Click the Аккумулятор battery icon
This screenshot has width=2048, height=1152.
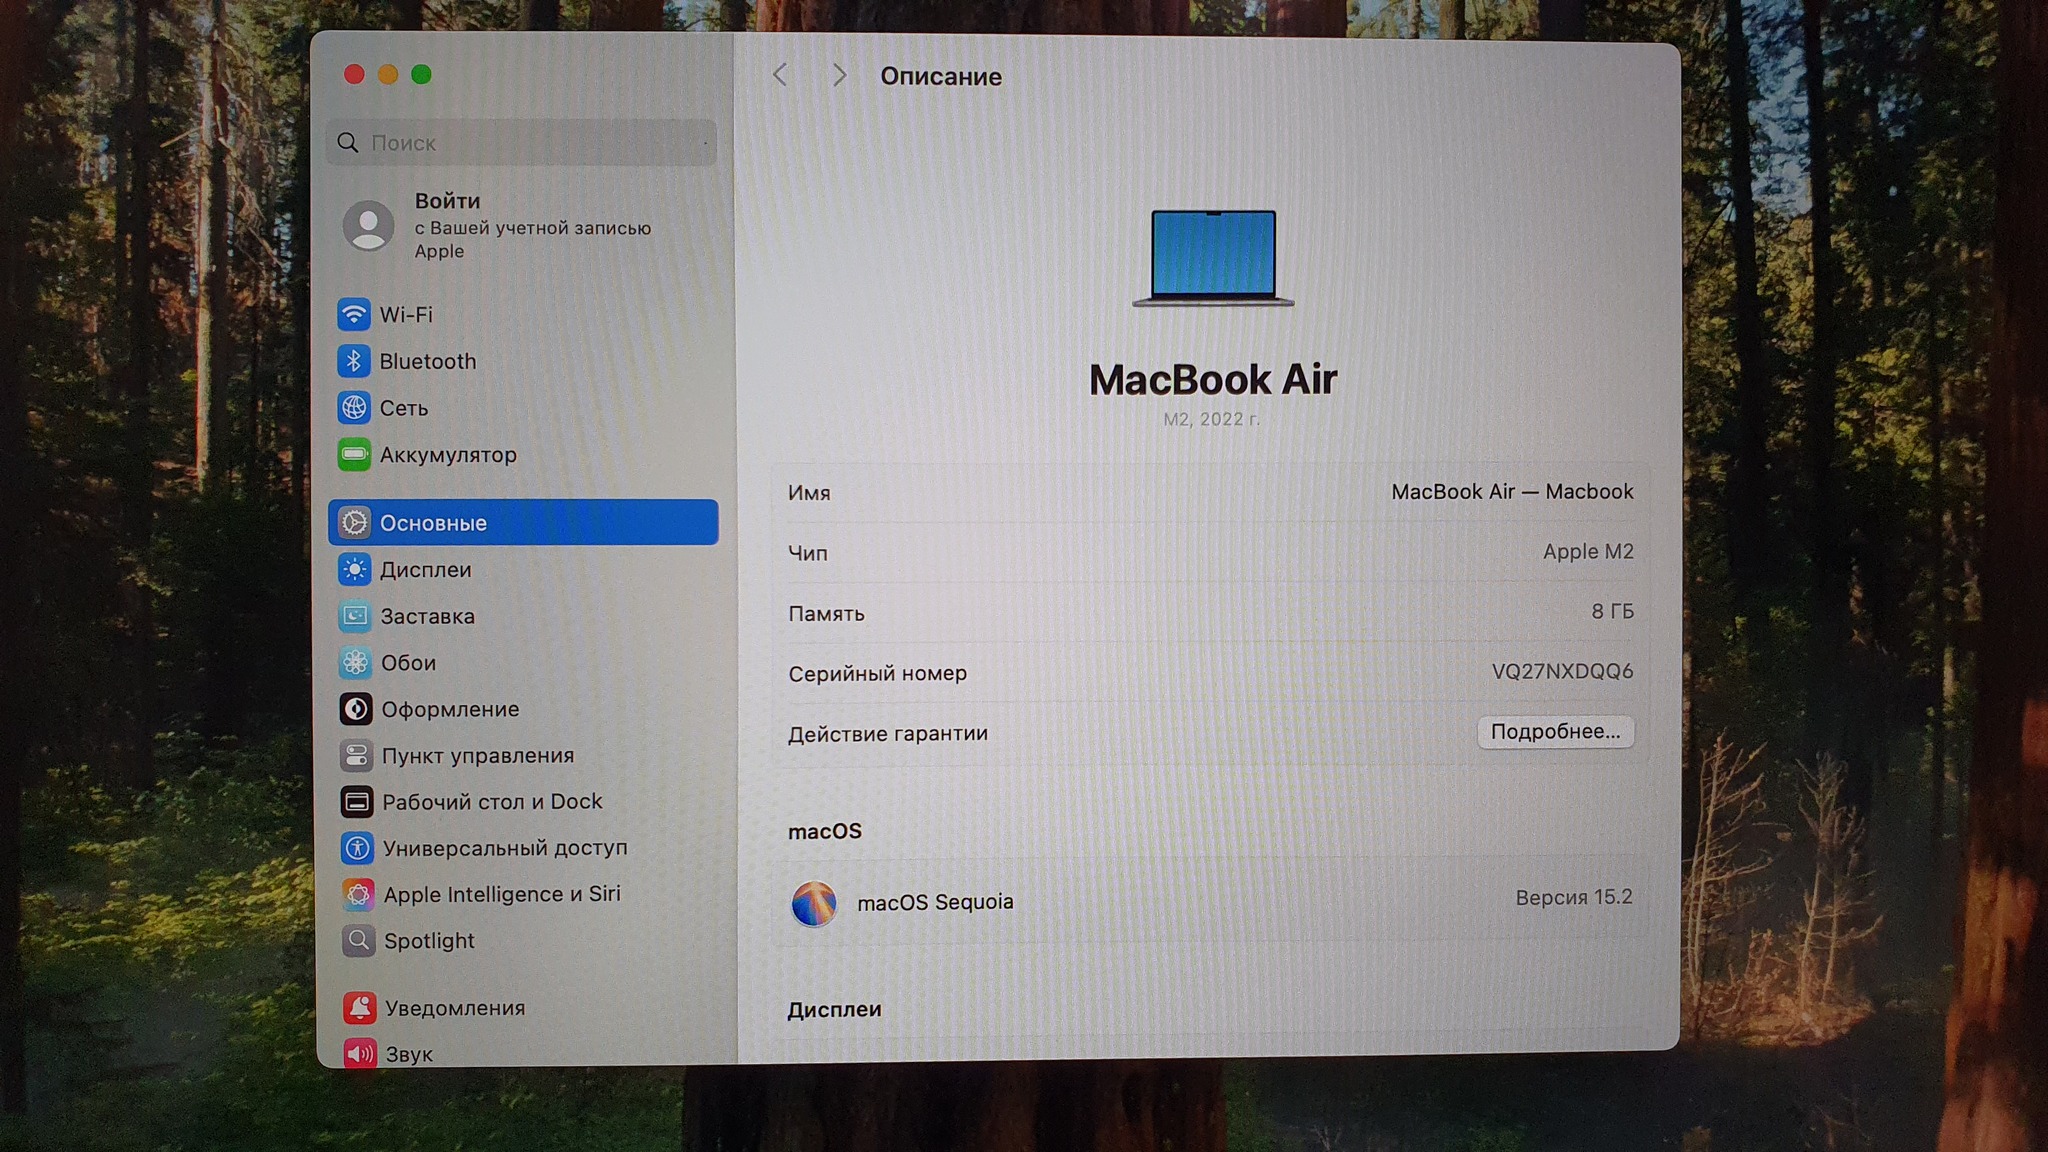click(x=353, y=455)
